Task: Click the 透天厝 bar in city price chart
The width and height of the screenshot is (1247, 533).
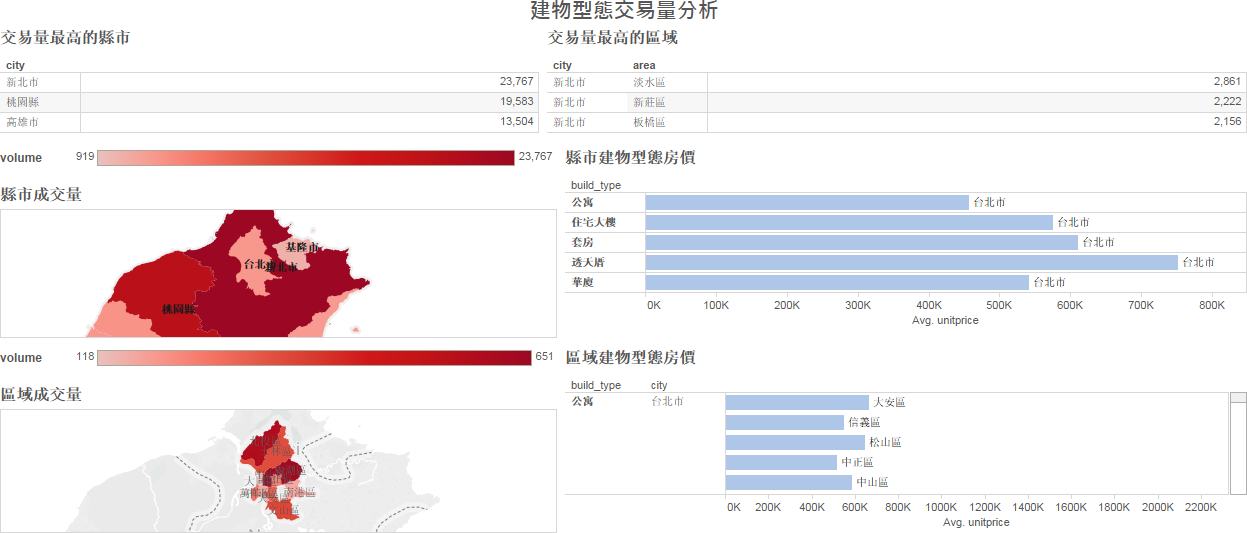Action: pos(912,262)
